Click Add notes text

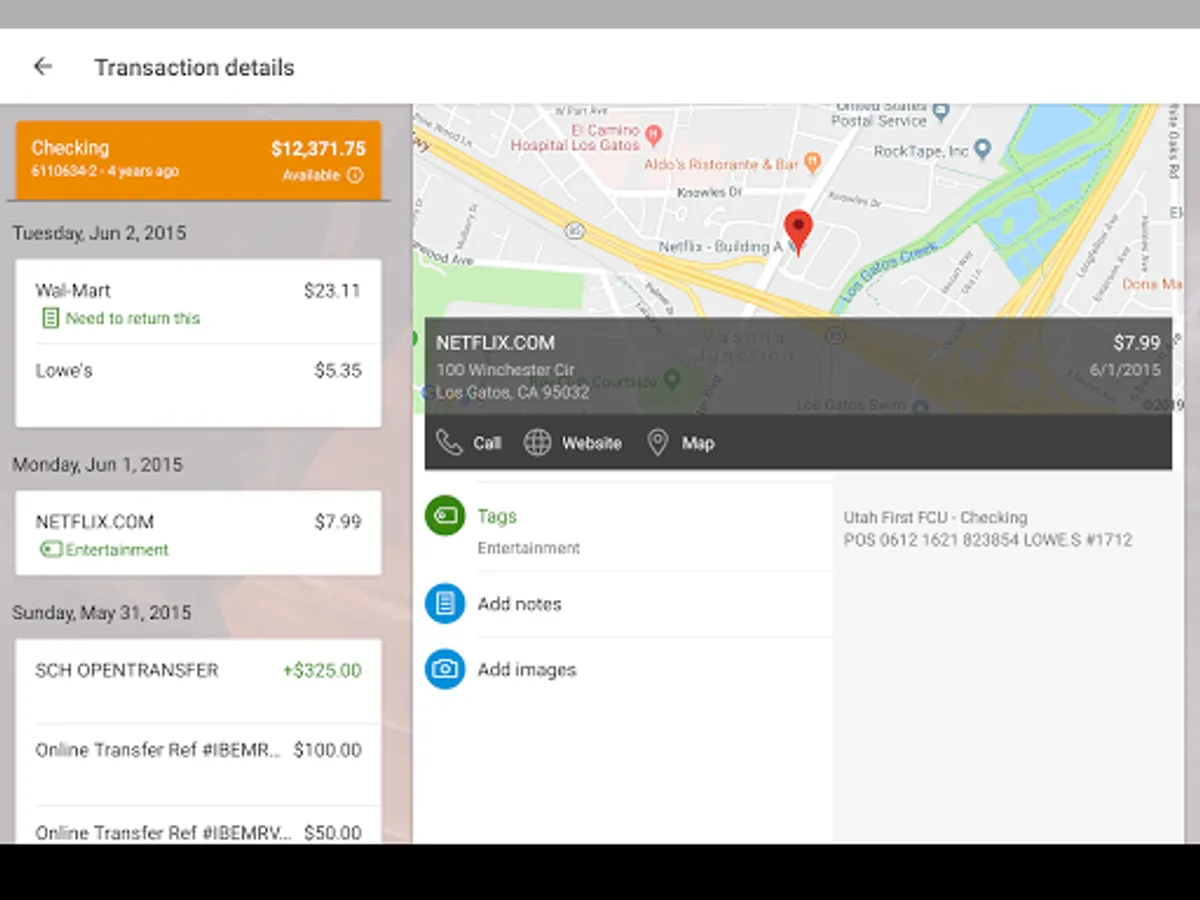click(x=519, y=604)
